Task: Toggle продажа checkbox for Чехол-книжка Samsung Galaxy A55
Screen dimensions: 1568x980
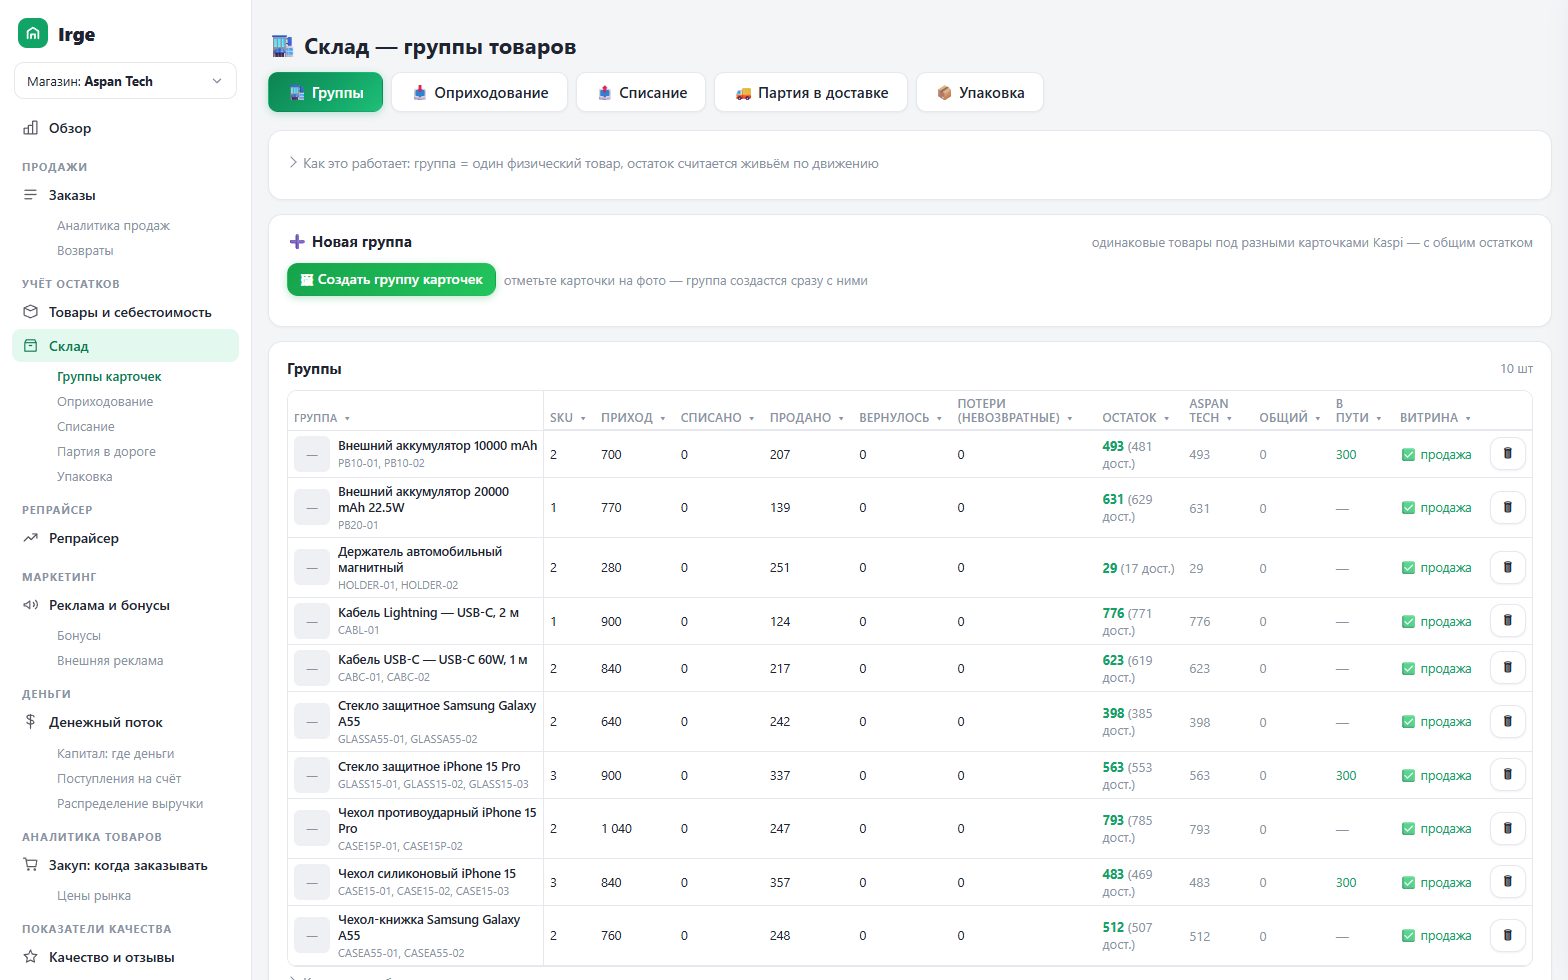Action: pyautogui.click(x=1408, y=936)
